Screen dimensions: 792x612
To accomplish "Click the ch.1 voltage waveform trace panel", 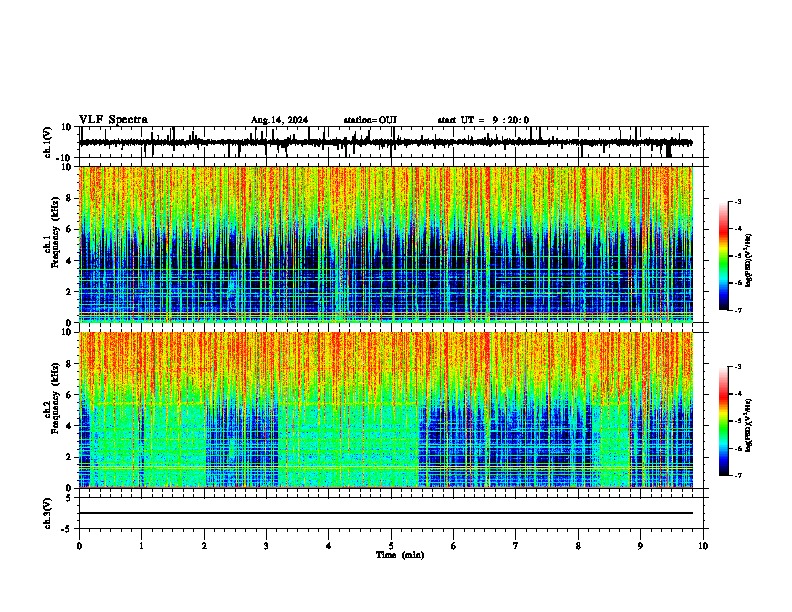I will point(393,142).
